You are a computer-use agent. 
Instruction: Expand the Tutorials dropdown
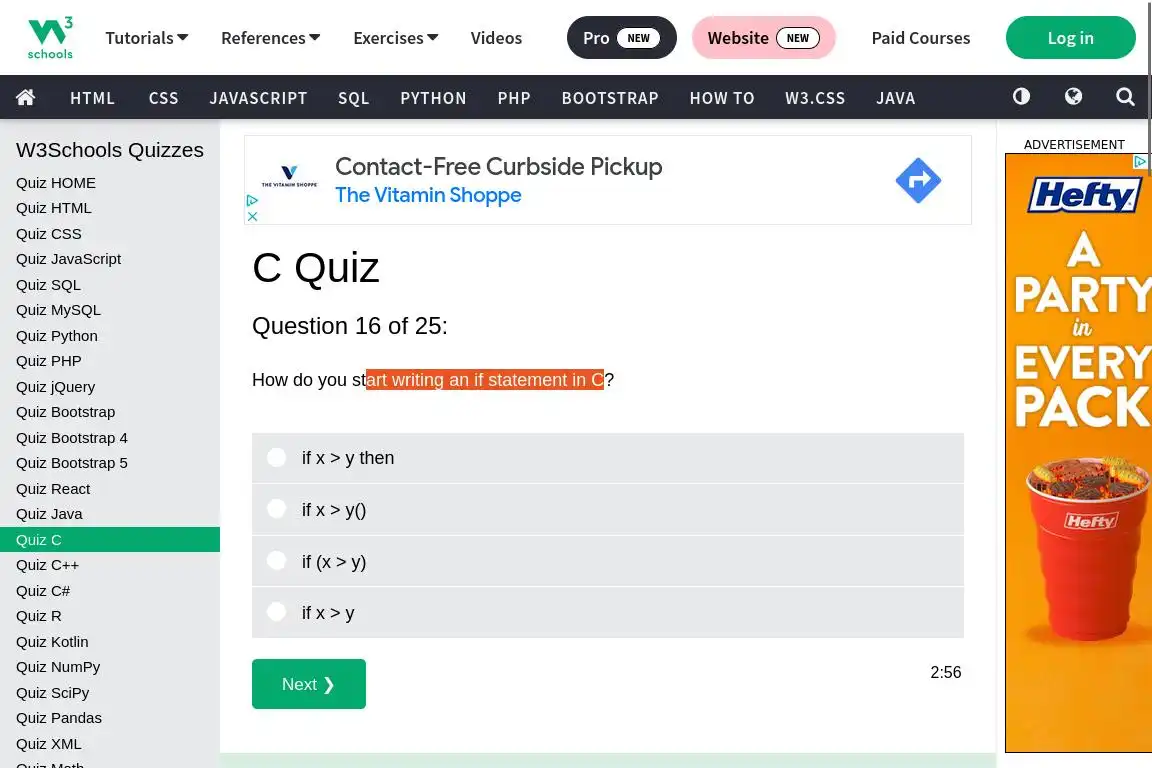coord(146,38)
